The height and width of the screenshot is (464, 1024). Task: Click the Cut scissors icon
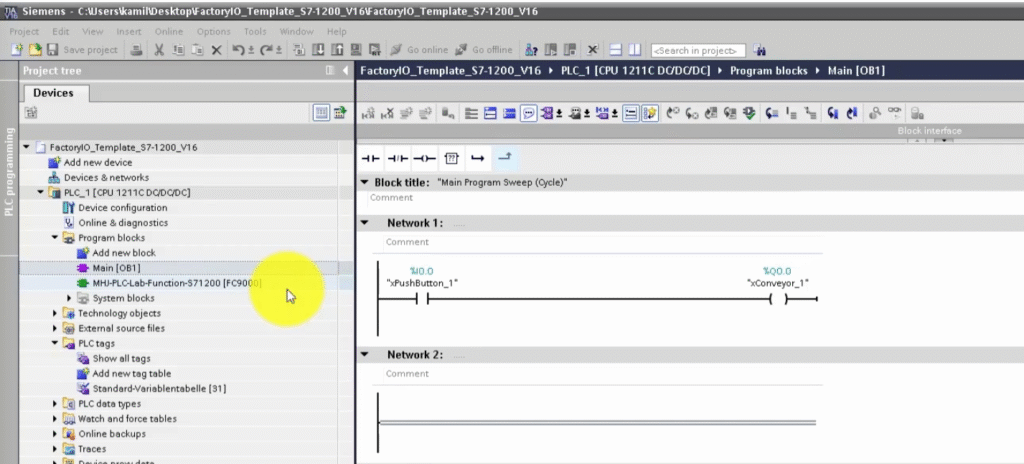158,50
